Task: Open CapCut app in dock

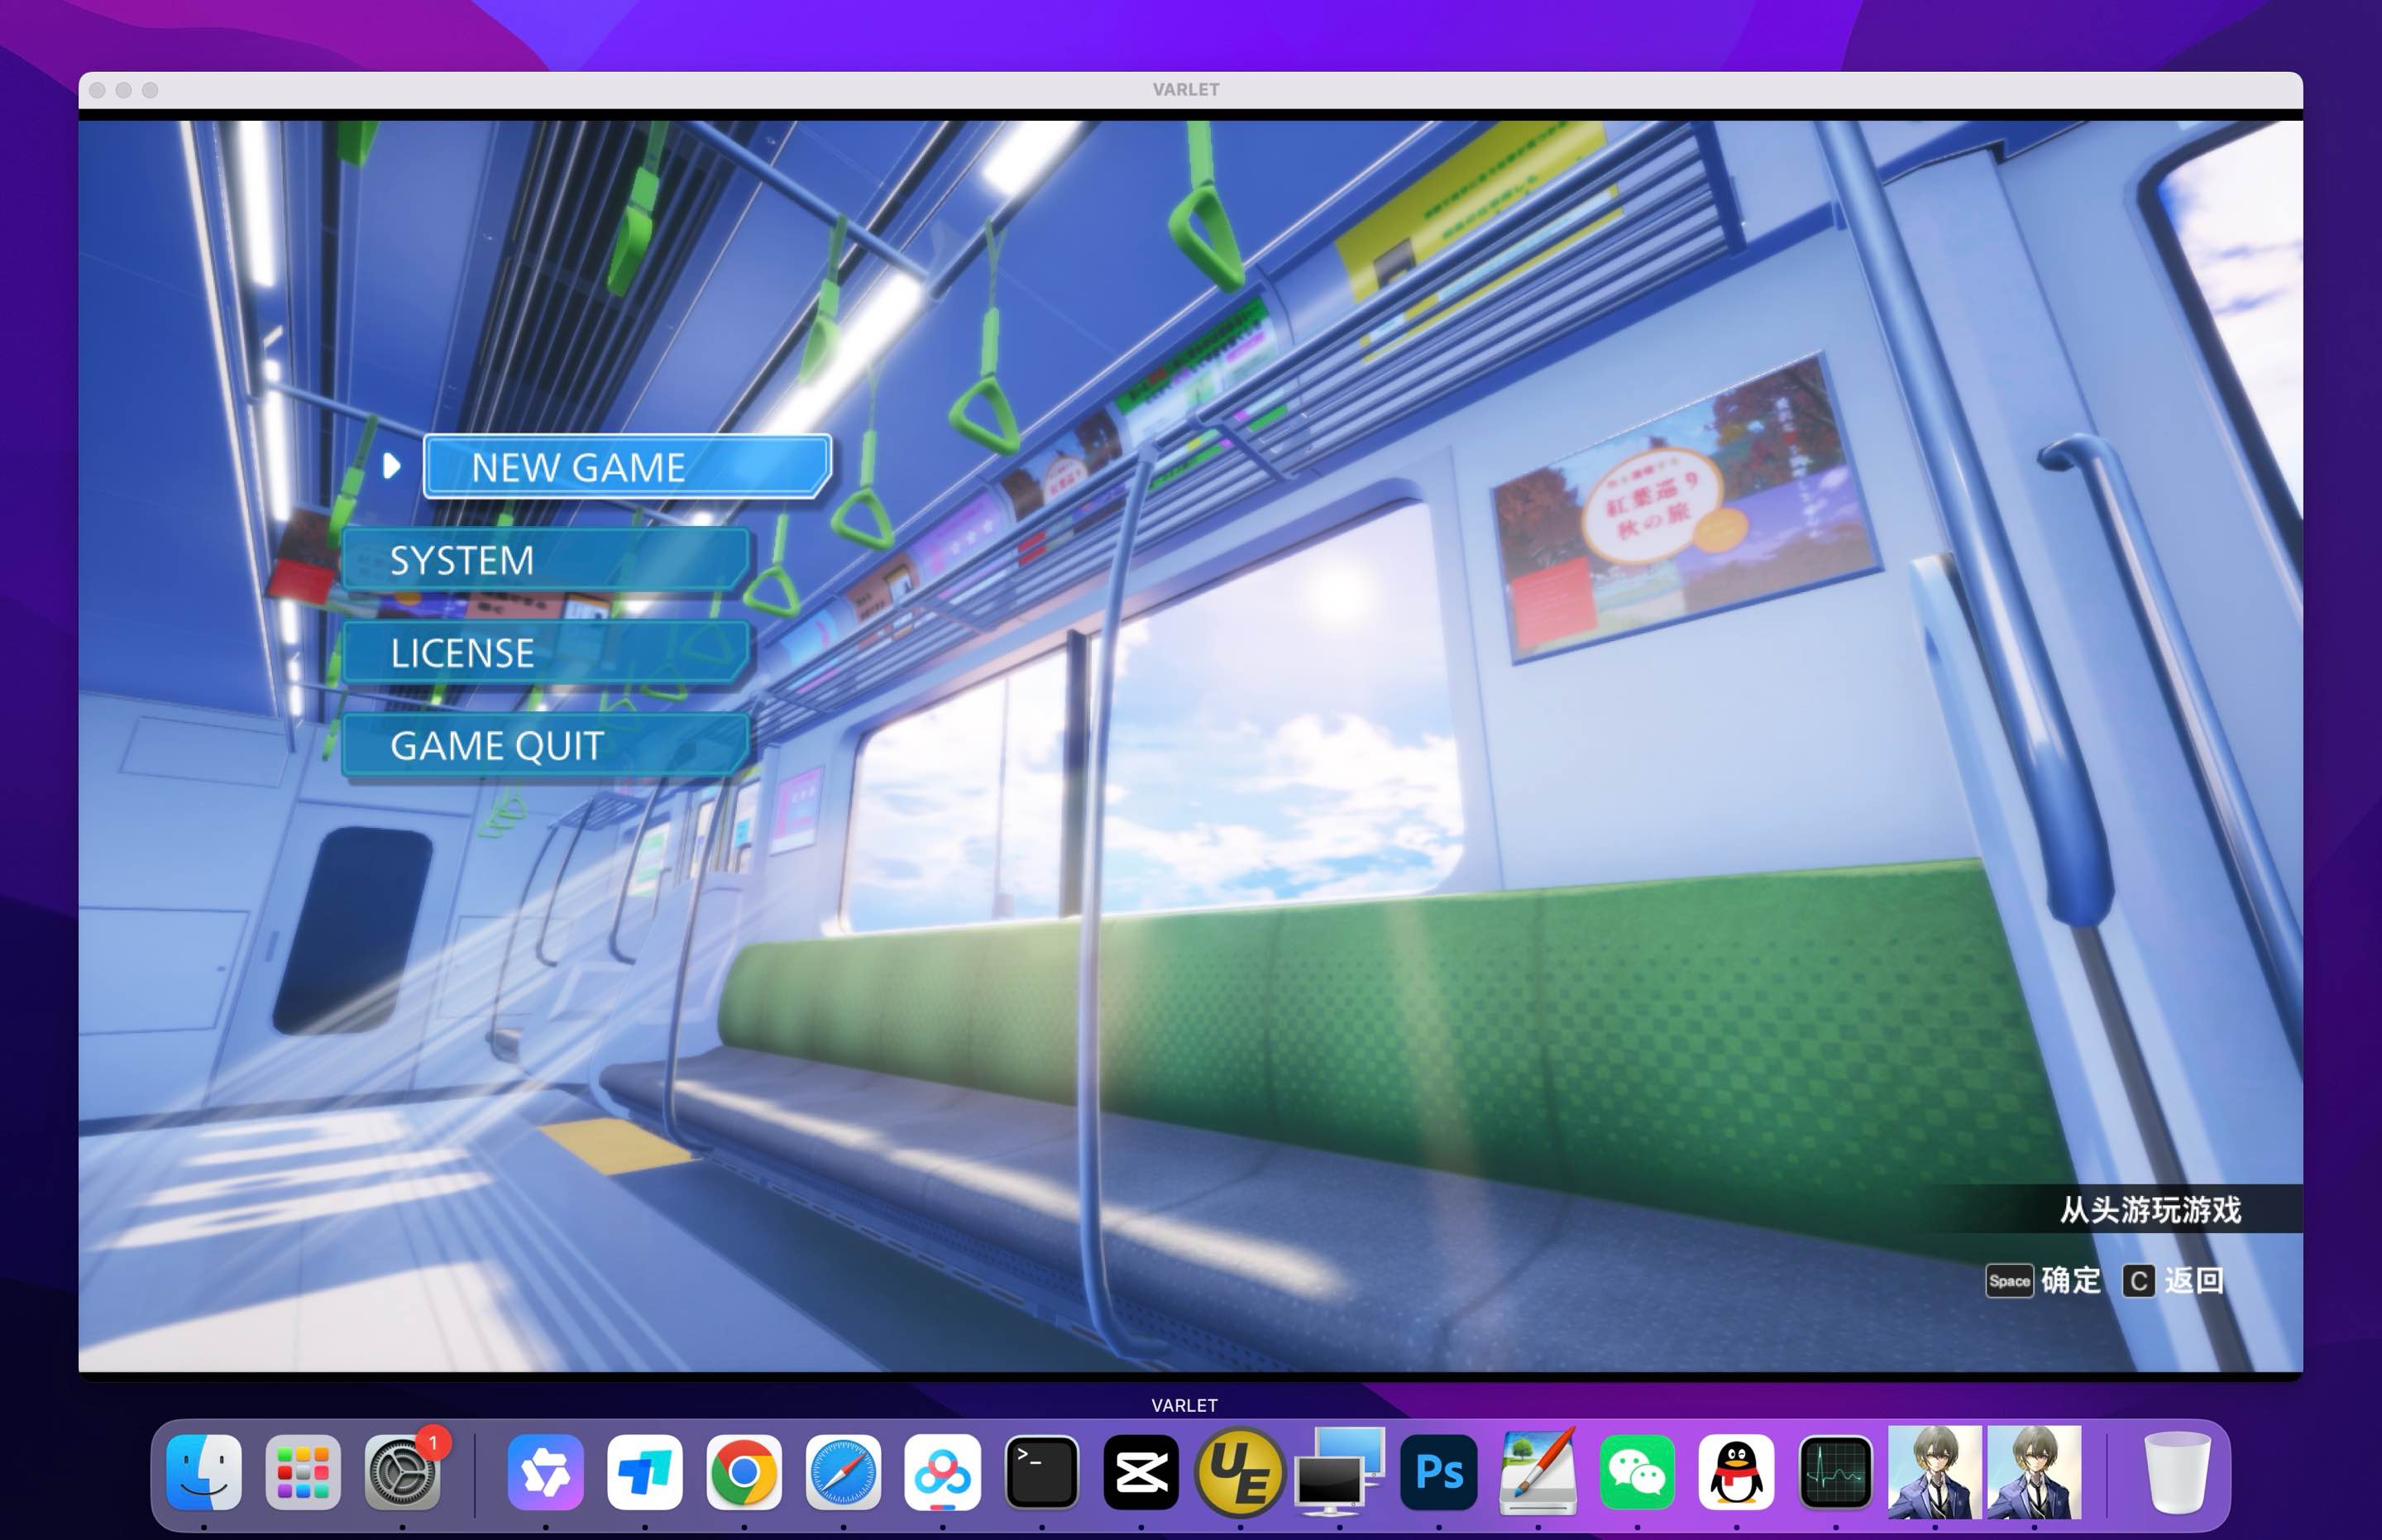Action: point(1140,1472)
